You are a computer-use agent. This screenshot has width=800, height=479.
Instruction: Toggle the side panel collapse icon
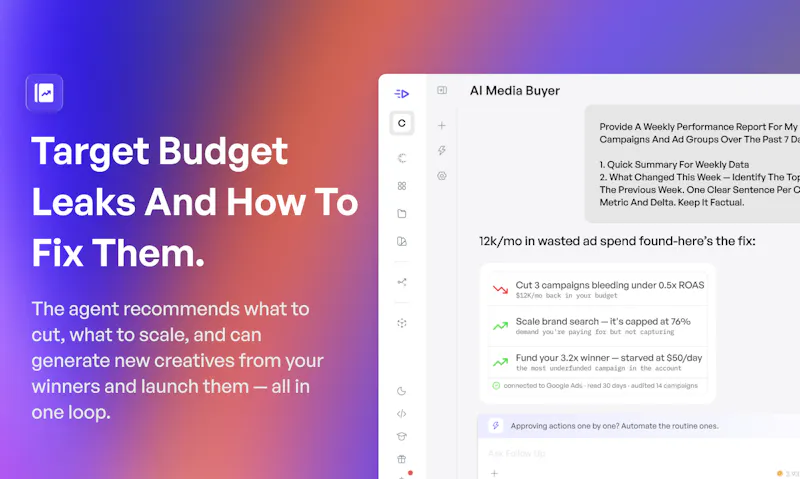442,90
